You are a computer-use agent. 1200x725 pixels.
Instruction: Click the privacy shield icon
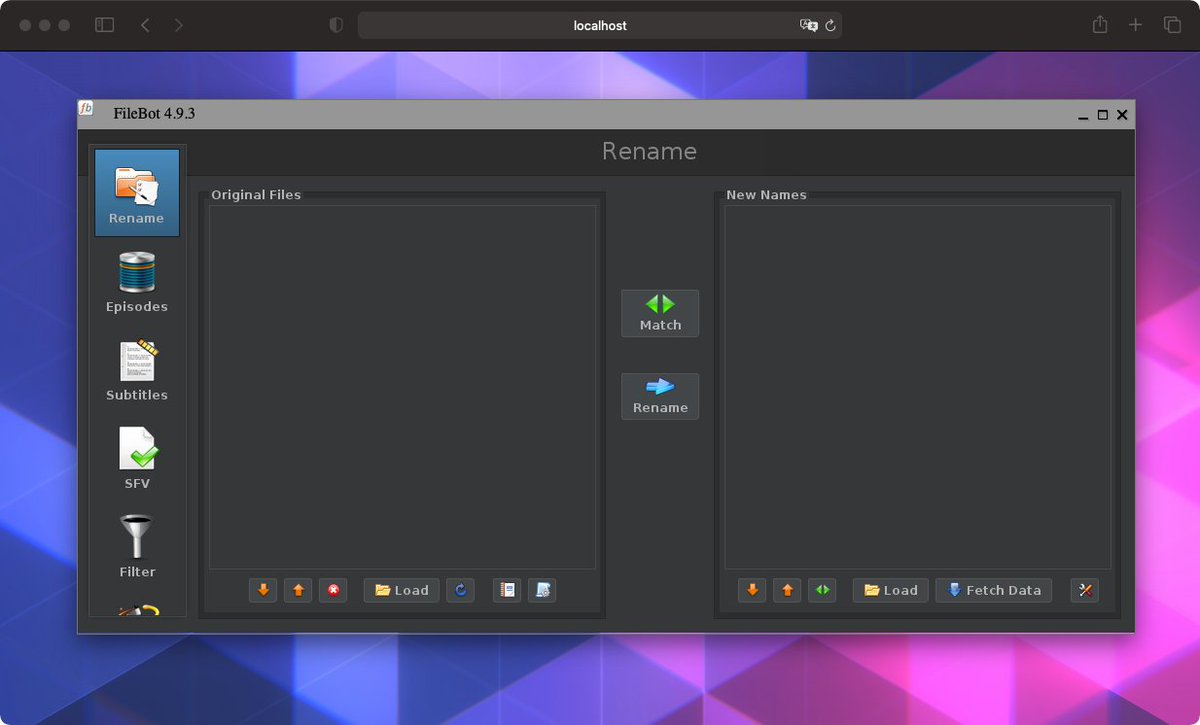(x=336, y=25)
